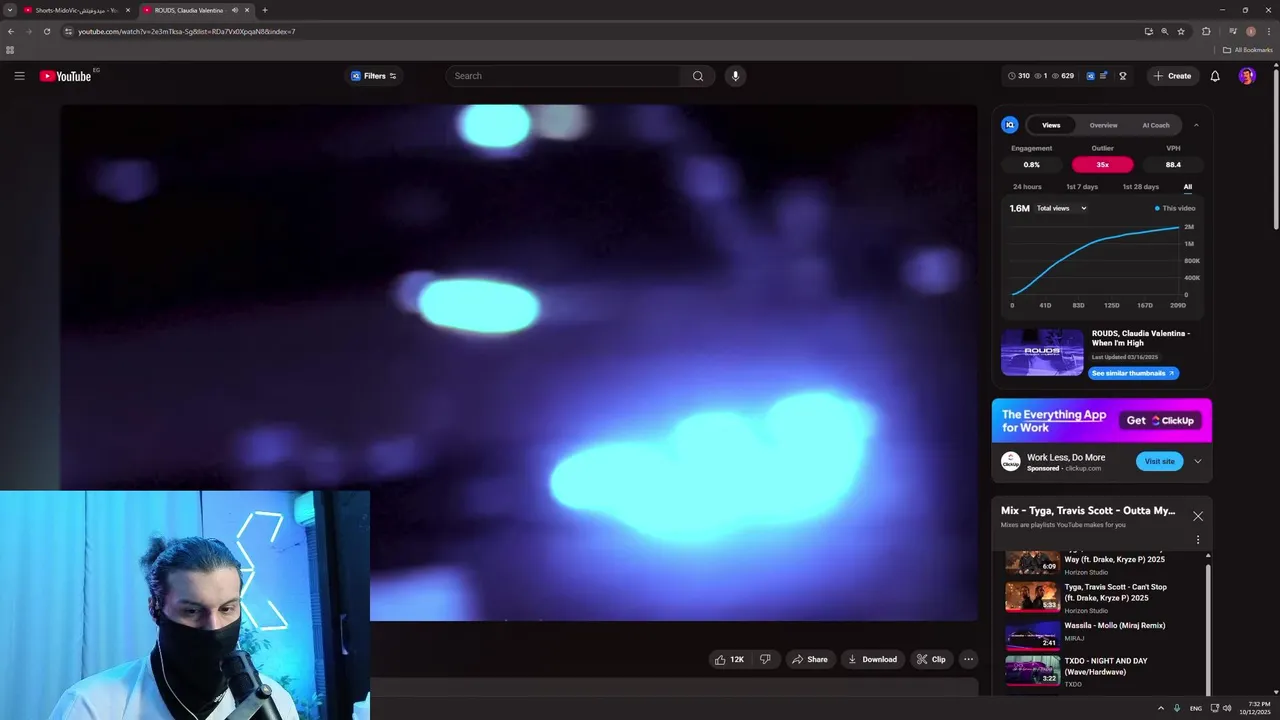Click See similar thumbnails button

(1133, 373)
